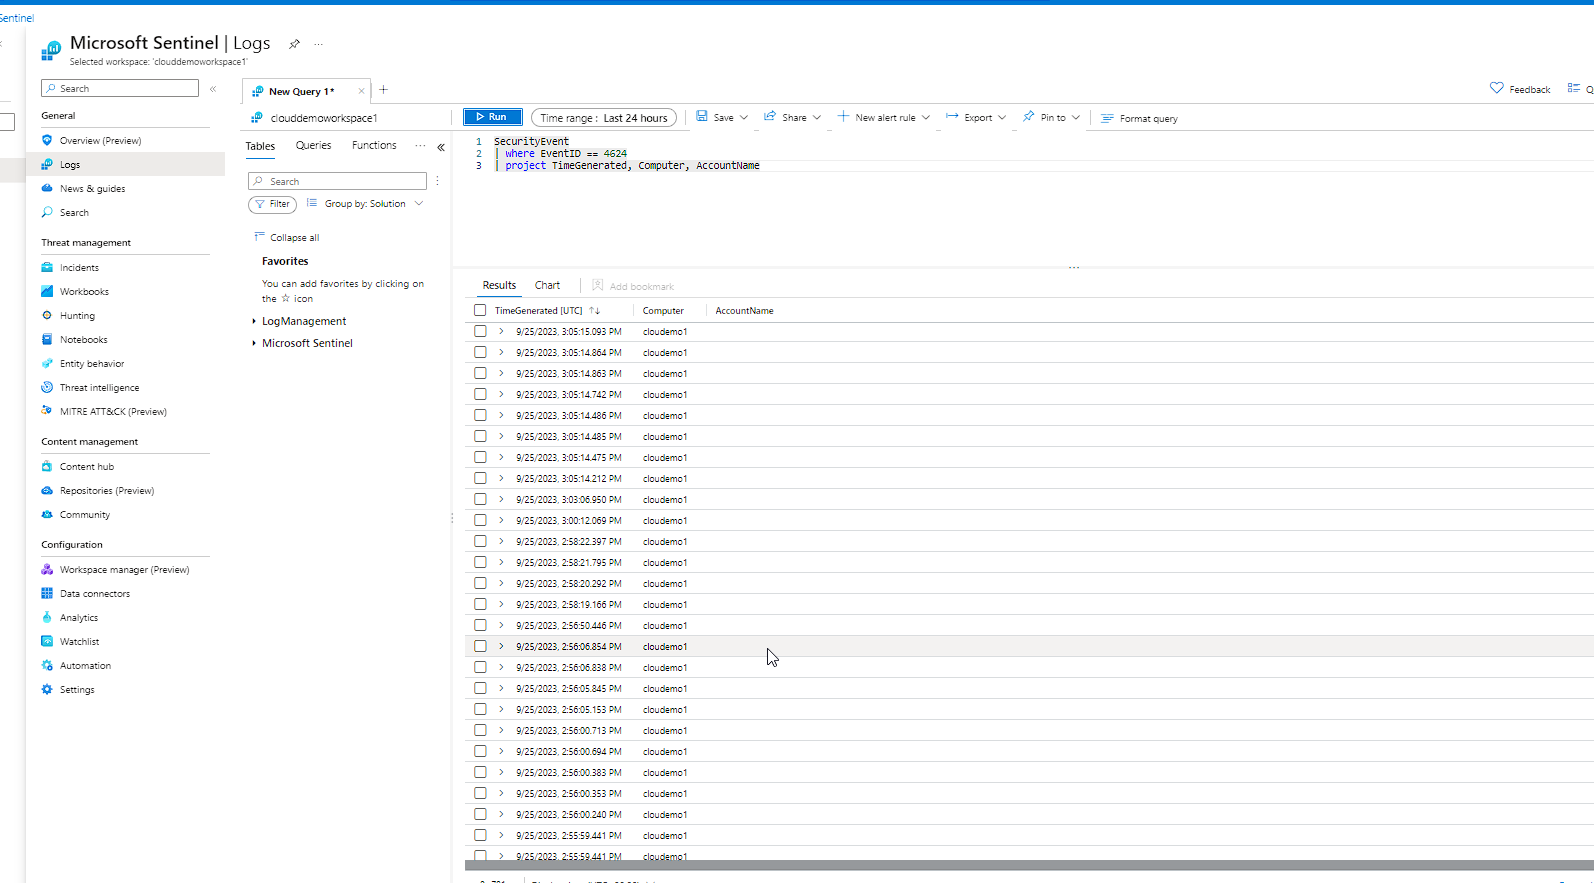The width and height of the screenshot is (1594, 883).
Task: Open Repositories (Preview)
Action: (107, 491)
